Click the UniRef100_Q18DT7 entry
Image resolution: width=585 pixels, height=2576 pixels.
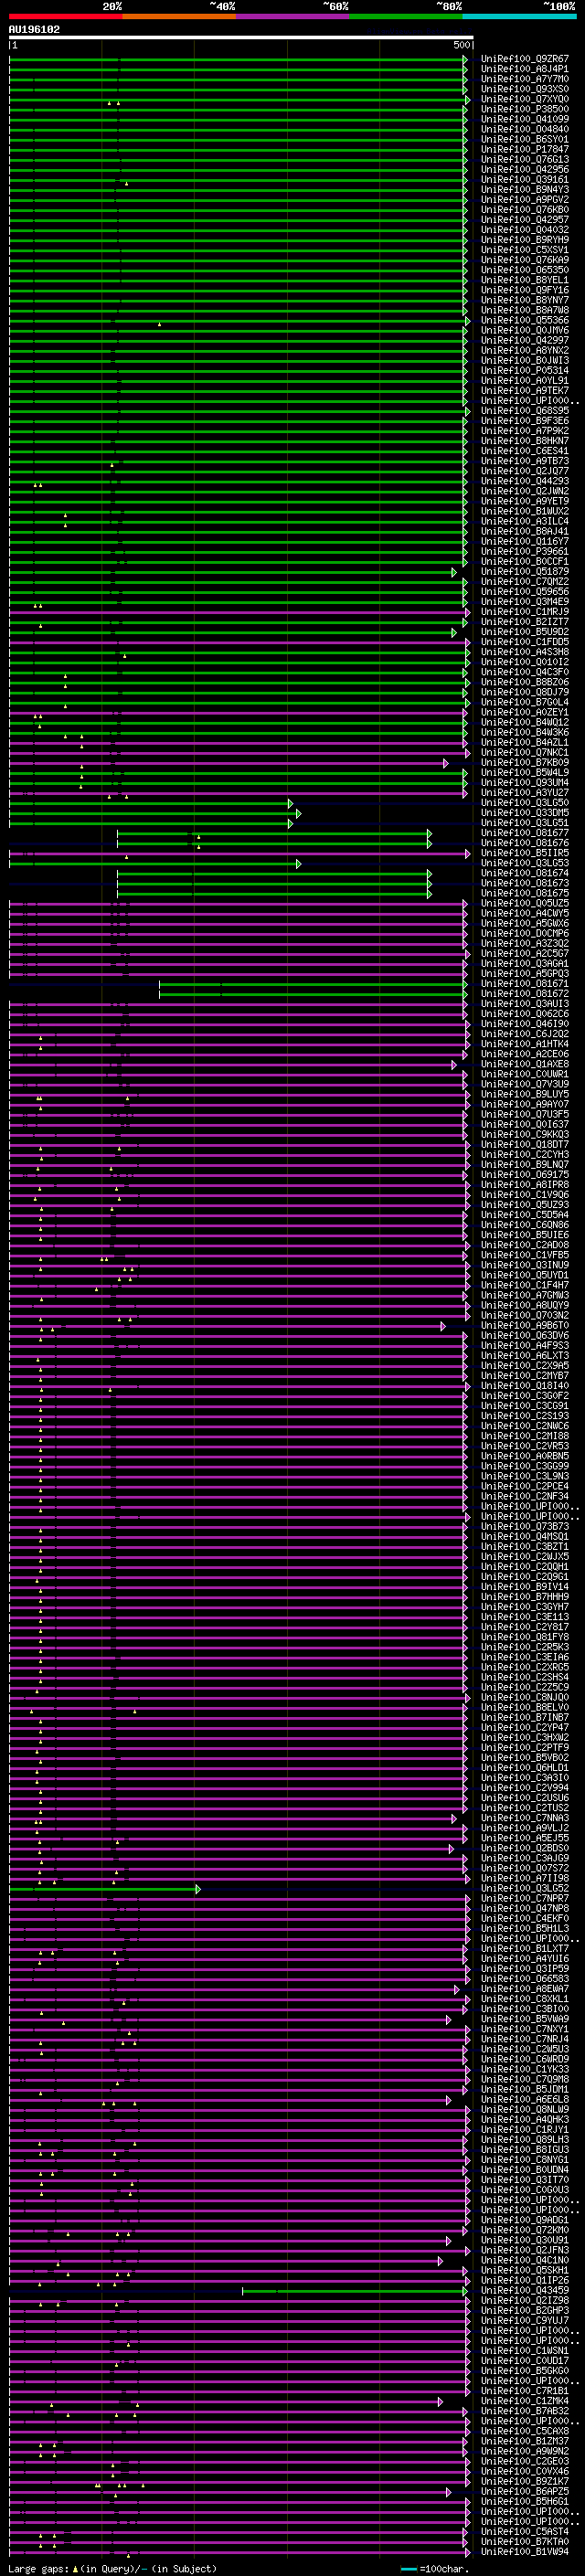point(525,1144)
